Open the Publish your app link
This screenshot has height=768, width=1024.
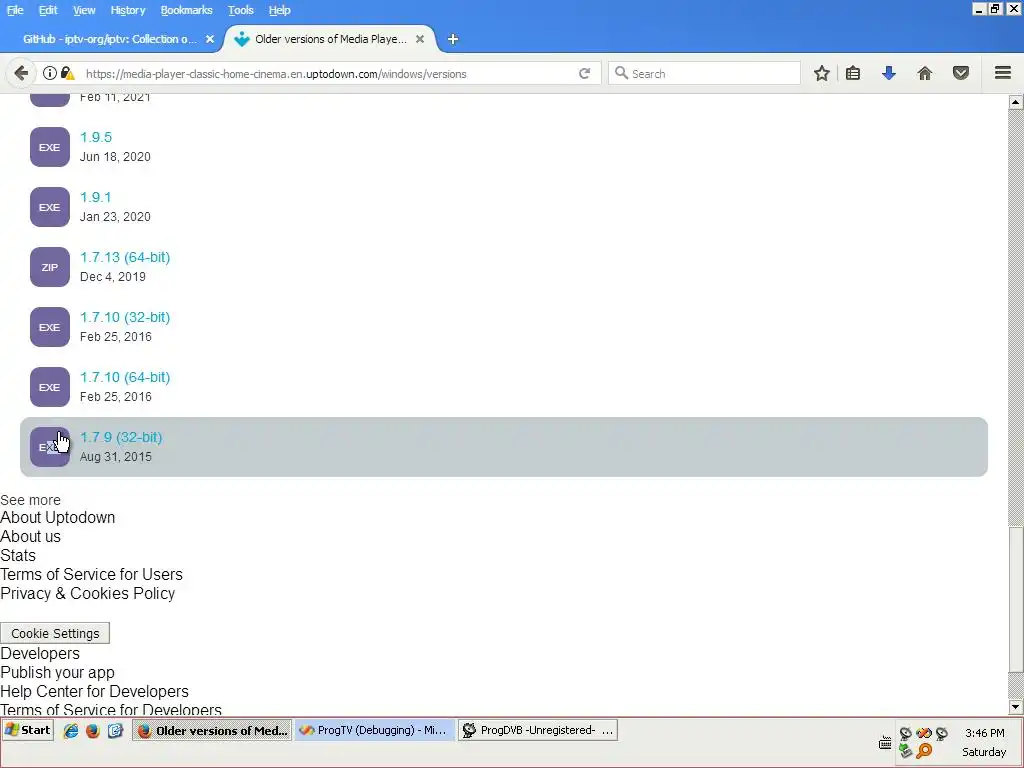(57, 673)
